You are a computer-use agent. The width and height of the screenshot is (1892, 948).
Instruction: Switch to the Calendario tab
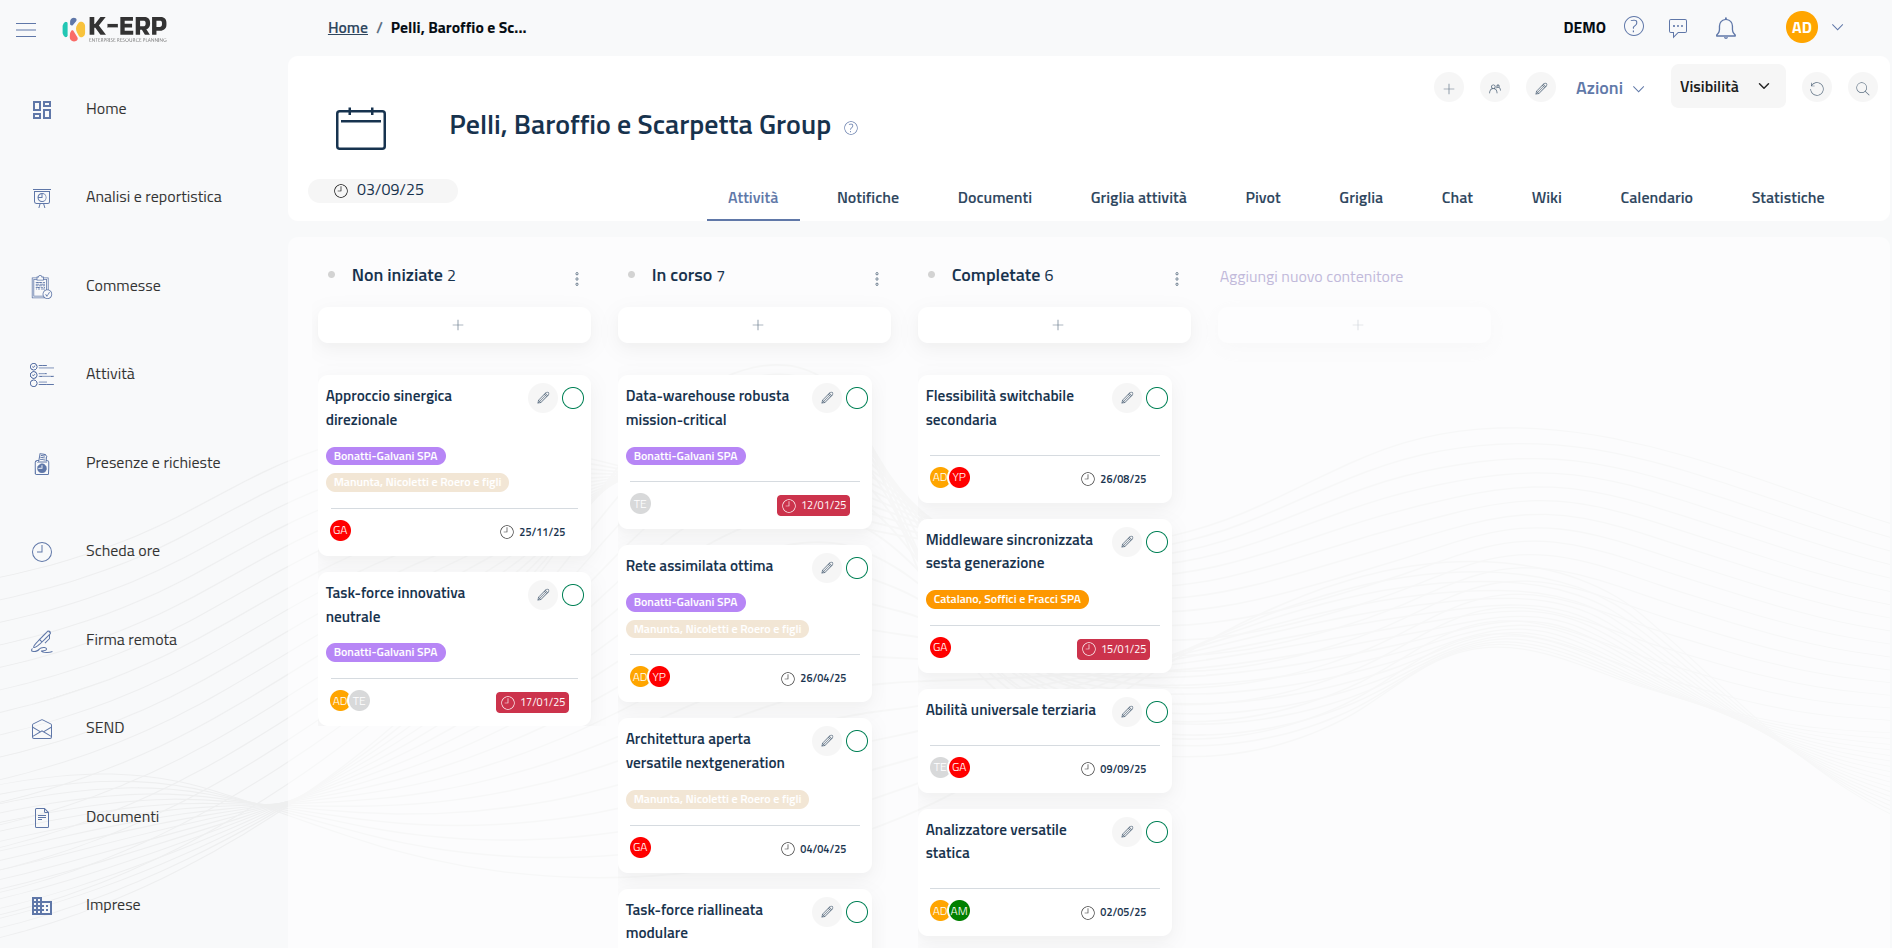(1656, 198)
